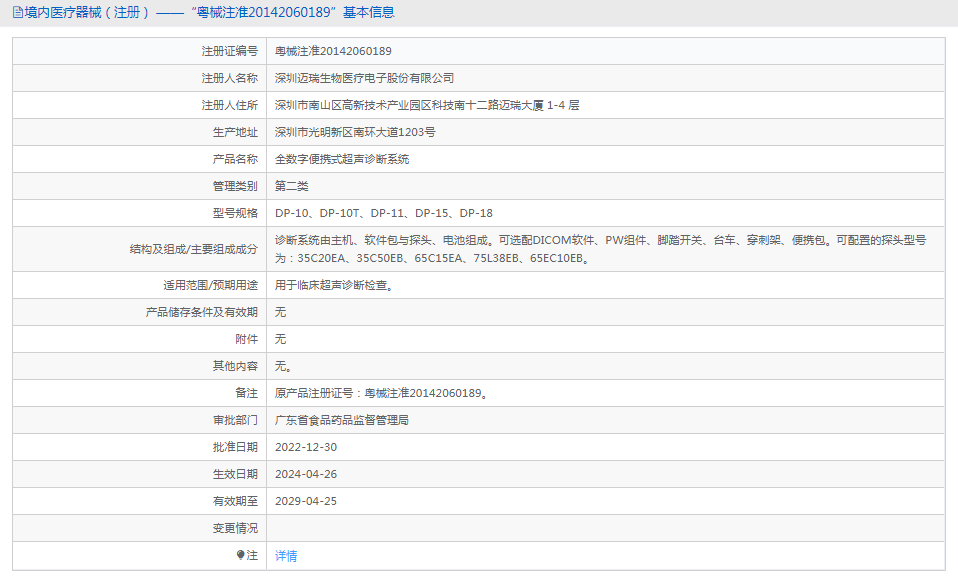Screen dimensions: 958x578
Task: Click the structure and composition description text
Action: click(600, 240)
